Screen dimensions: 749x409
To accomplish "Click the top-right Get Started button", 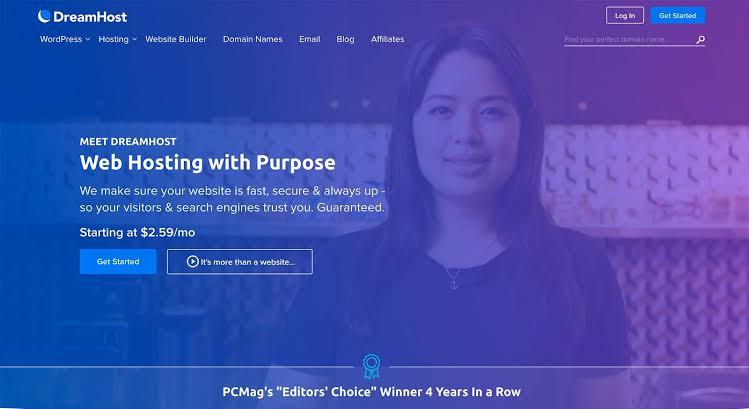I will pyautogui.click(x=677, y=15).
